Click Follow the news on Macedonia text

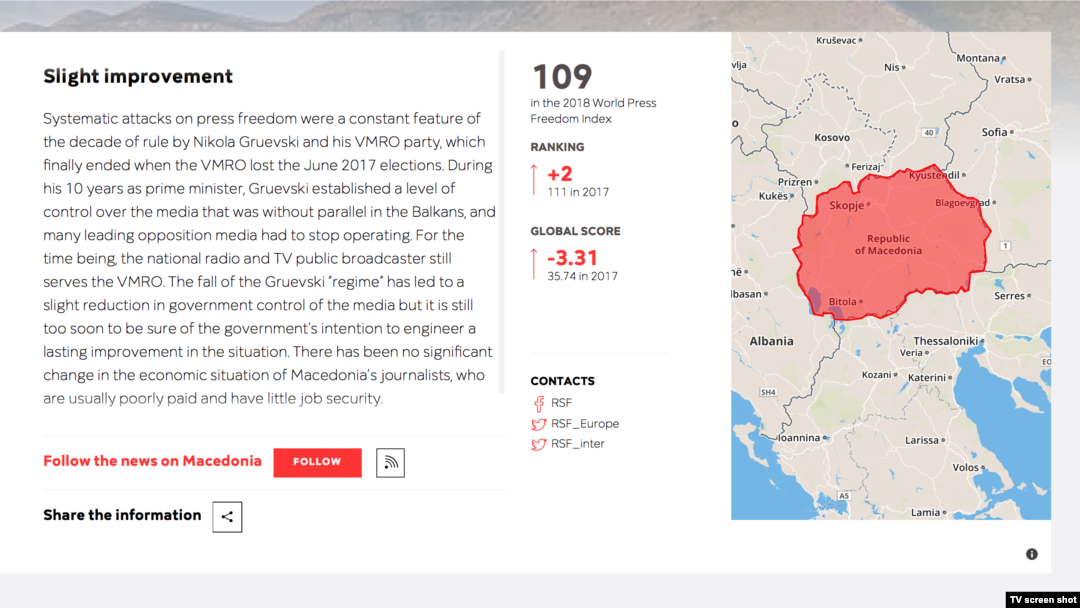click(152, 461)
